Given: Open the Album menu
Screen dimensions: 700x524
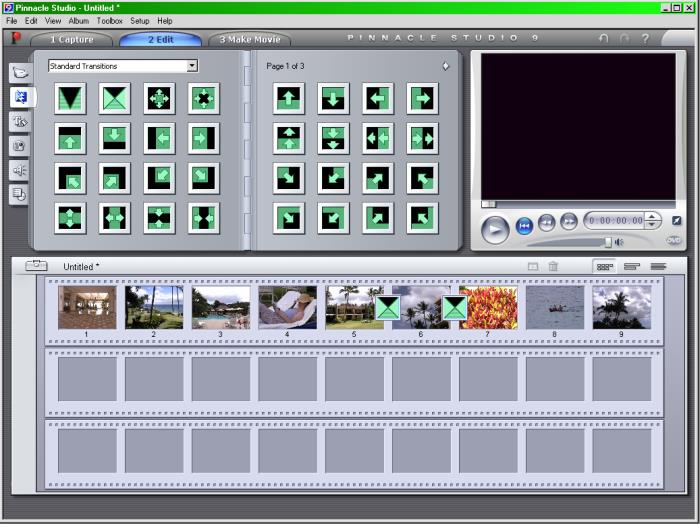Looking at the screenshot, I should click(x=79, y=21).
